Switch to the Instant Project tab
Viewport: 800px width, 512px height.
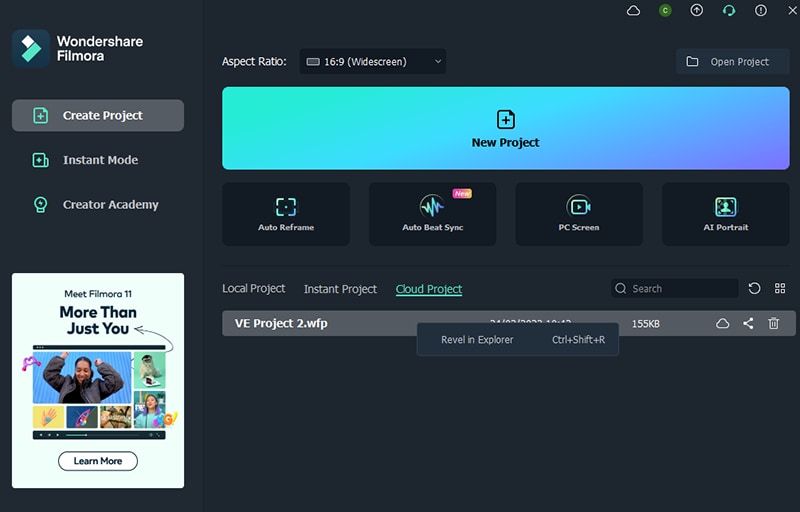340,289
